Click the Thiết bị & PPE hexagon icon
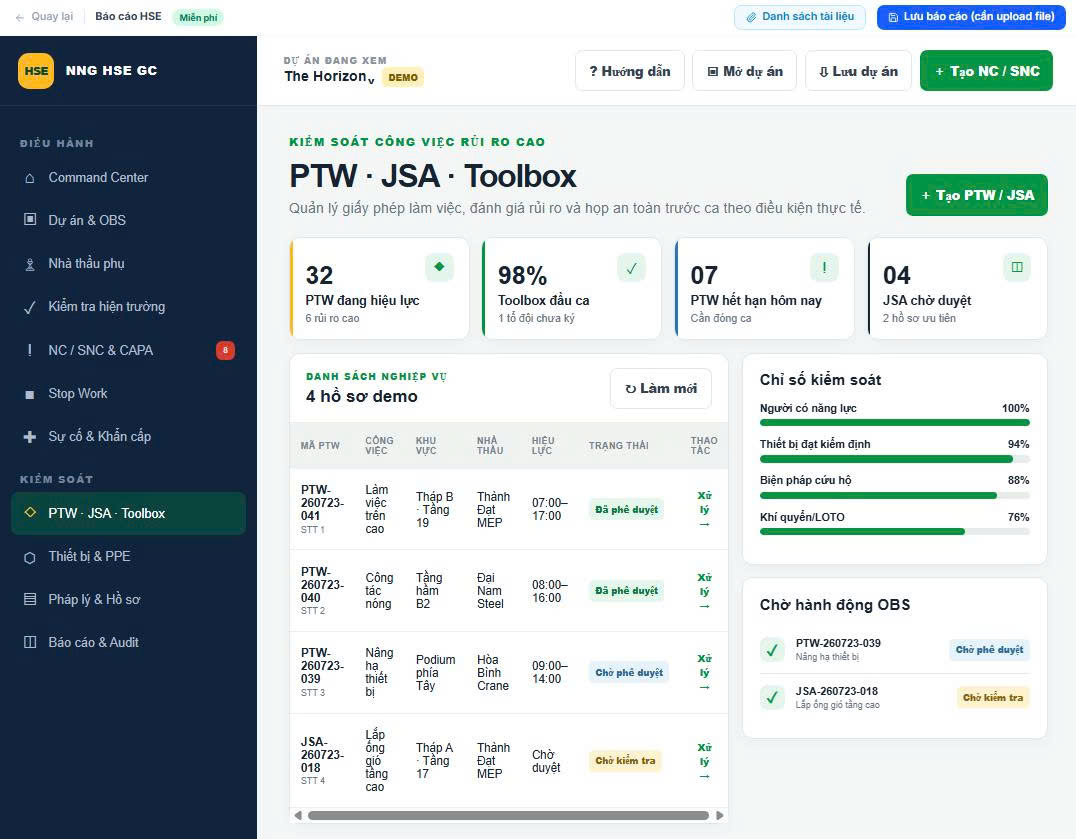This screenshot has height=839, width=1076. [30, 557]
